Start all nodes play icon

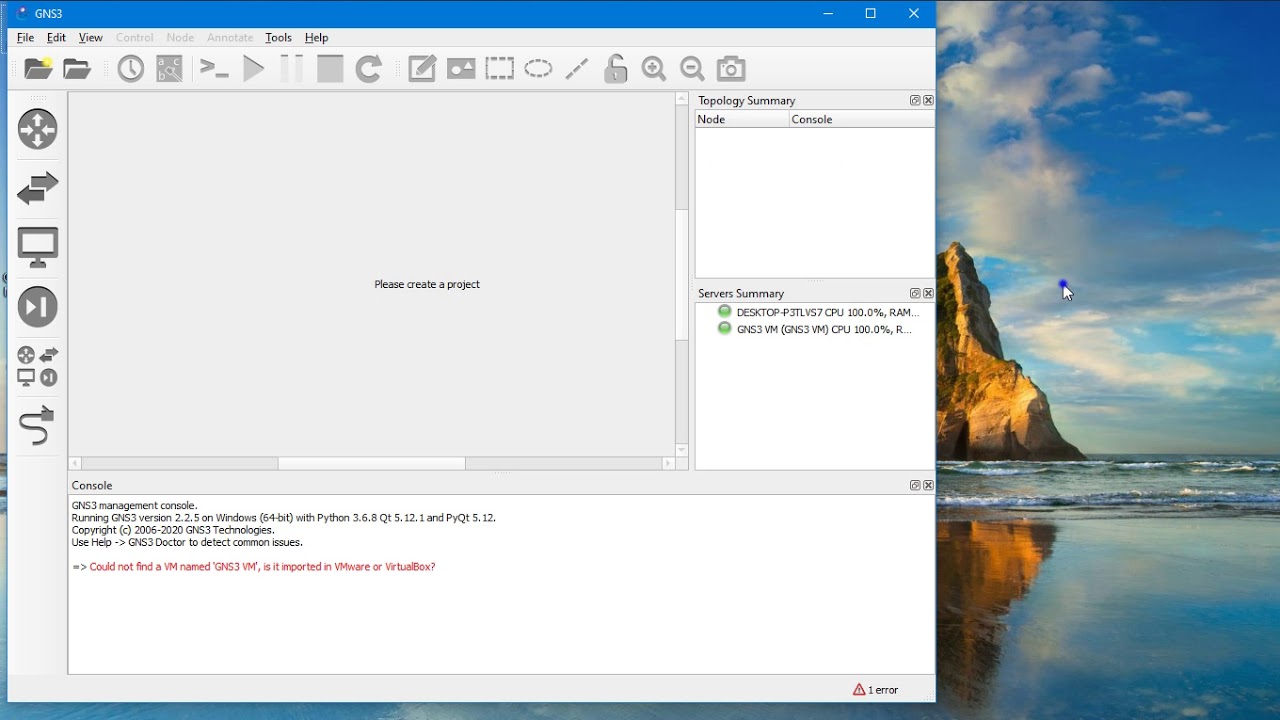[x=254, y=68]
